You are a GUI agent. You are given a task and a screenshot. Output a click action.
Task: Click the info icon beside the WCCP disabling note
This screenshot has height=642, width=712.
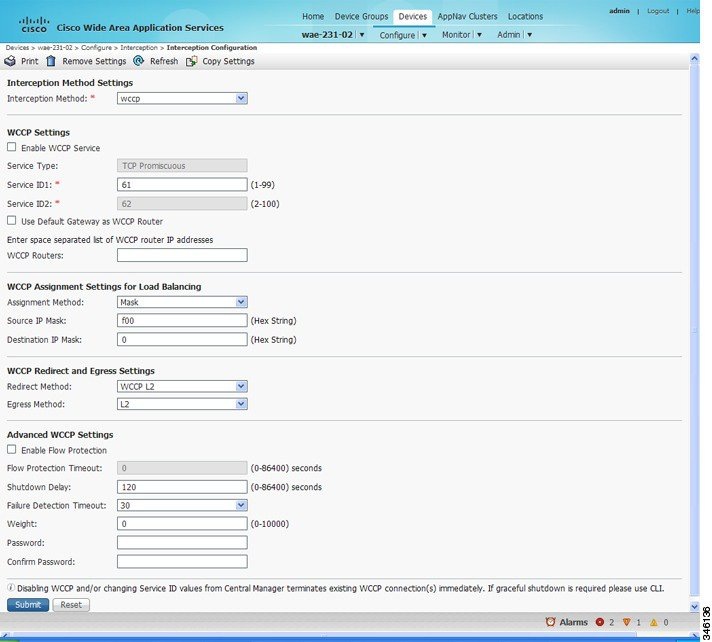tap(11, 588)
